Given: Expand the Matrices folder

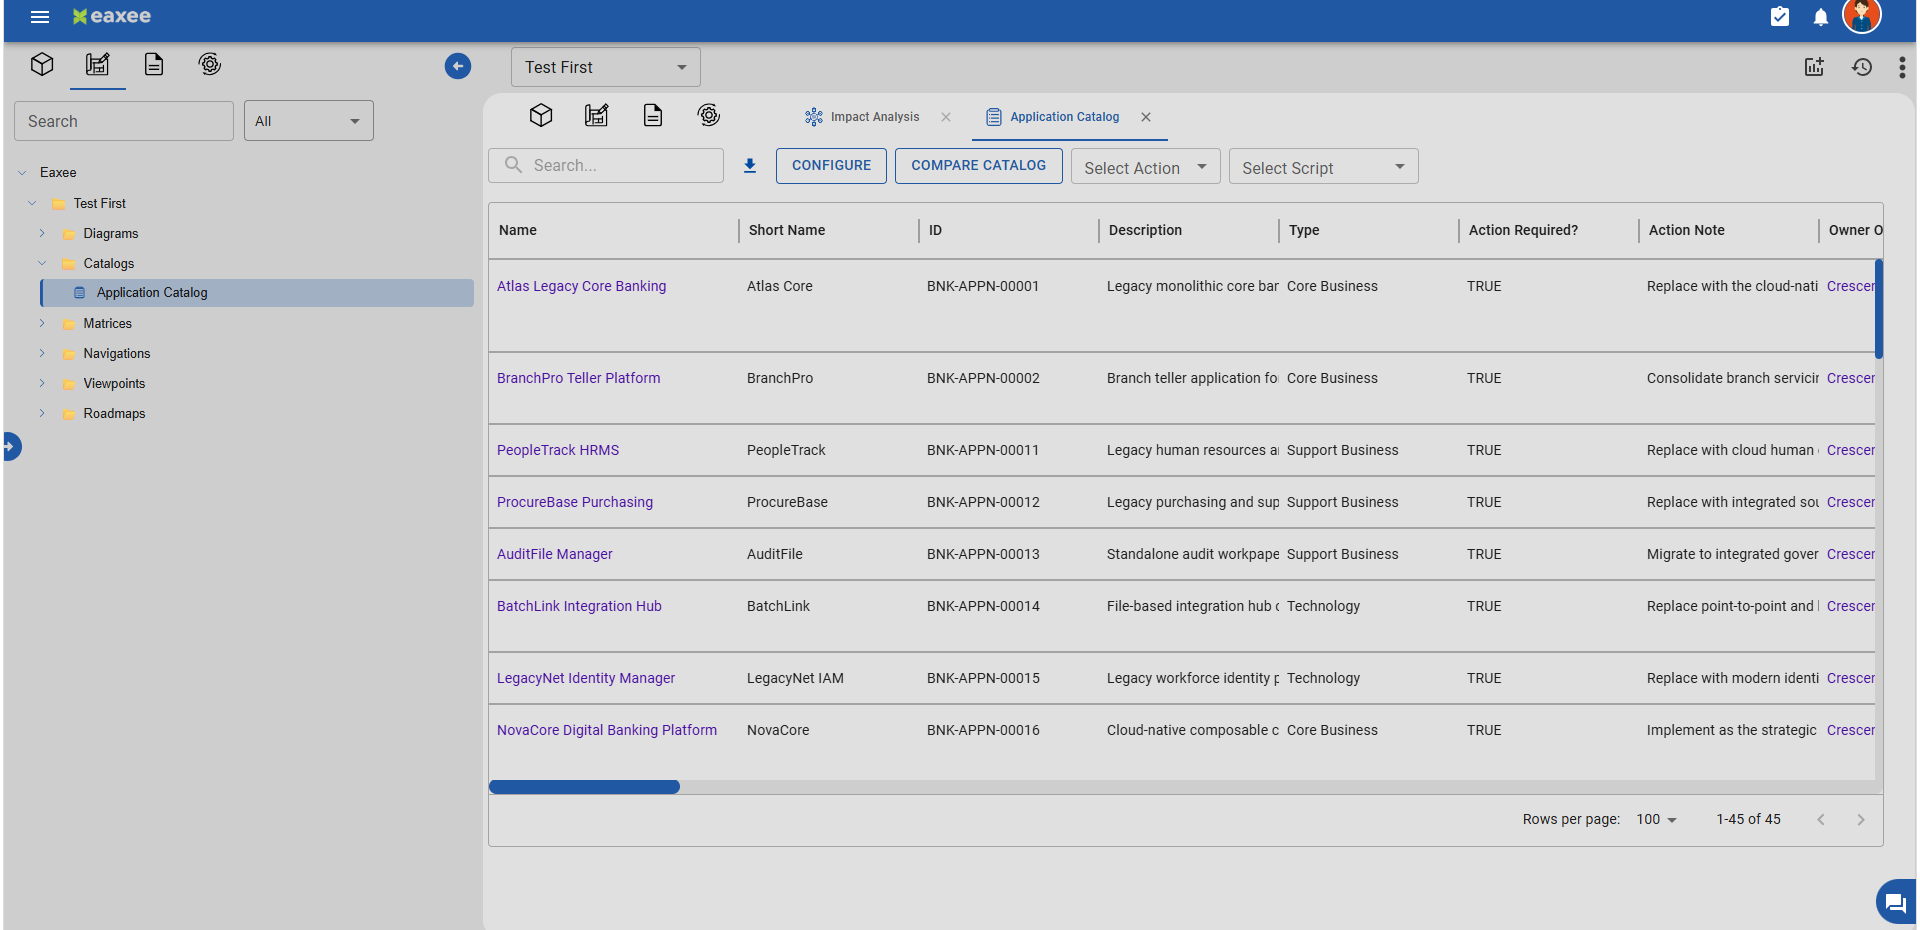Looking at the screenshot, I should (42, 323).
